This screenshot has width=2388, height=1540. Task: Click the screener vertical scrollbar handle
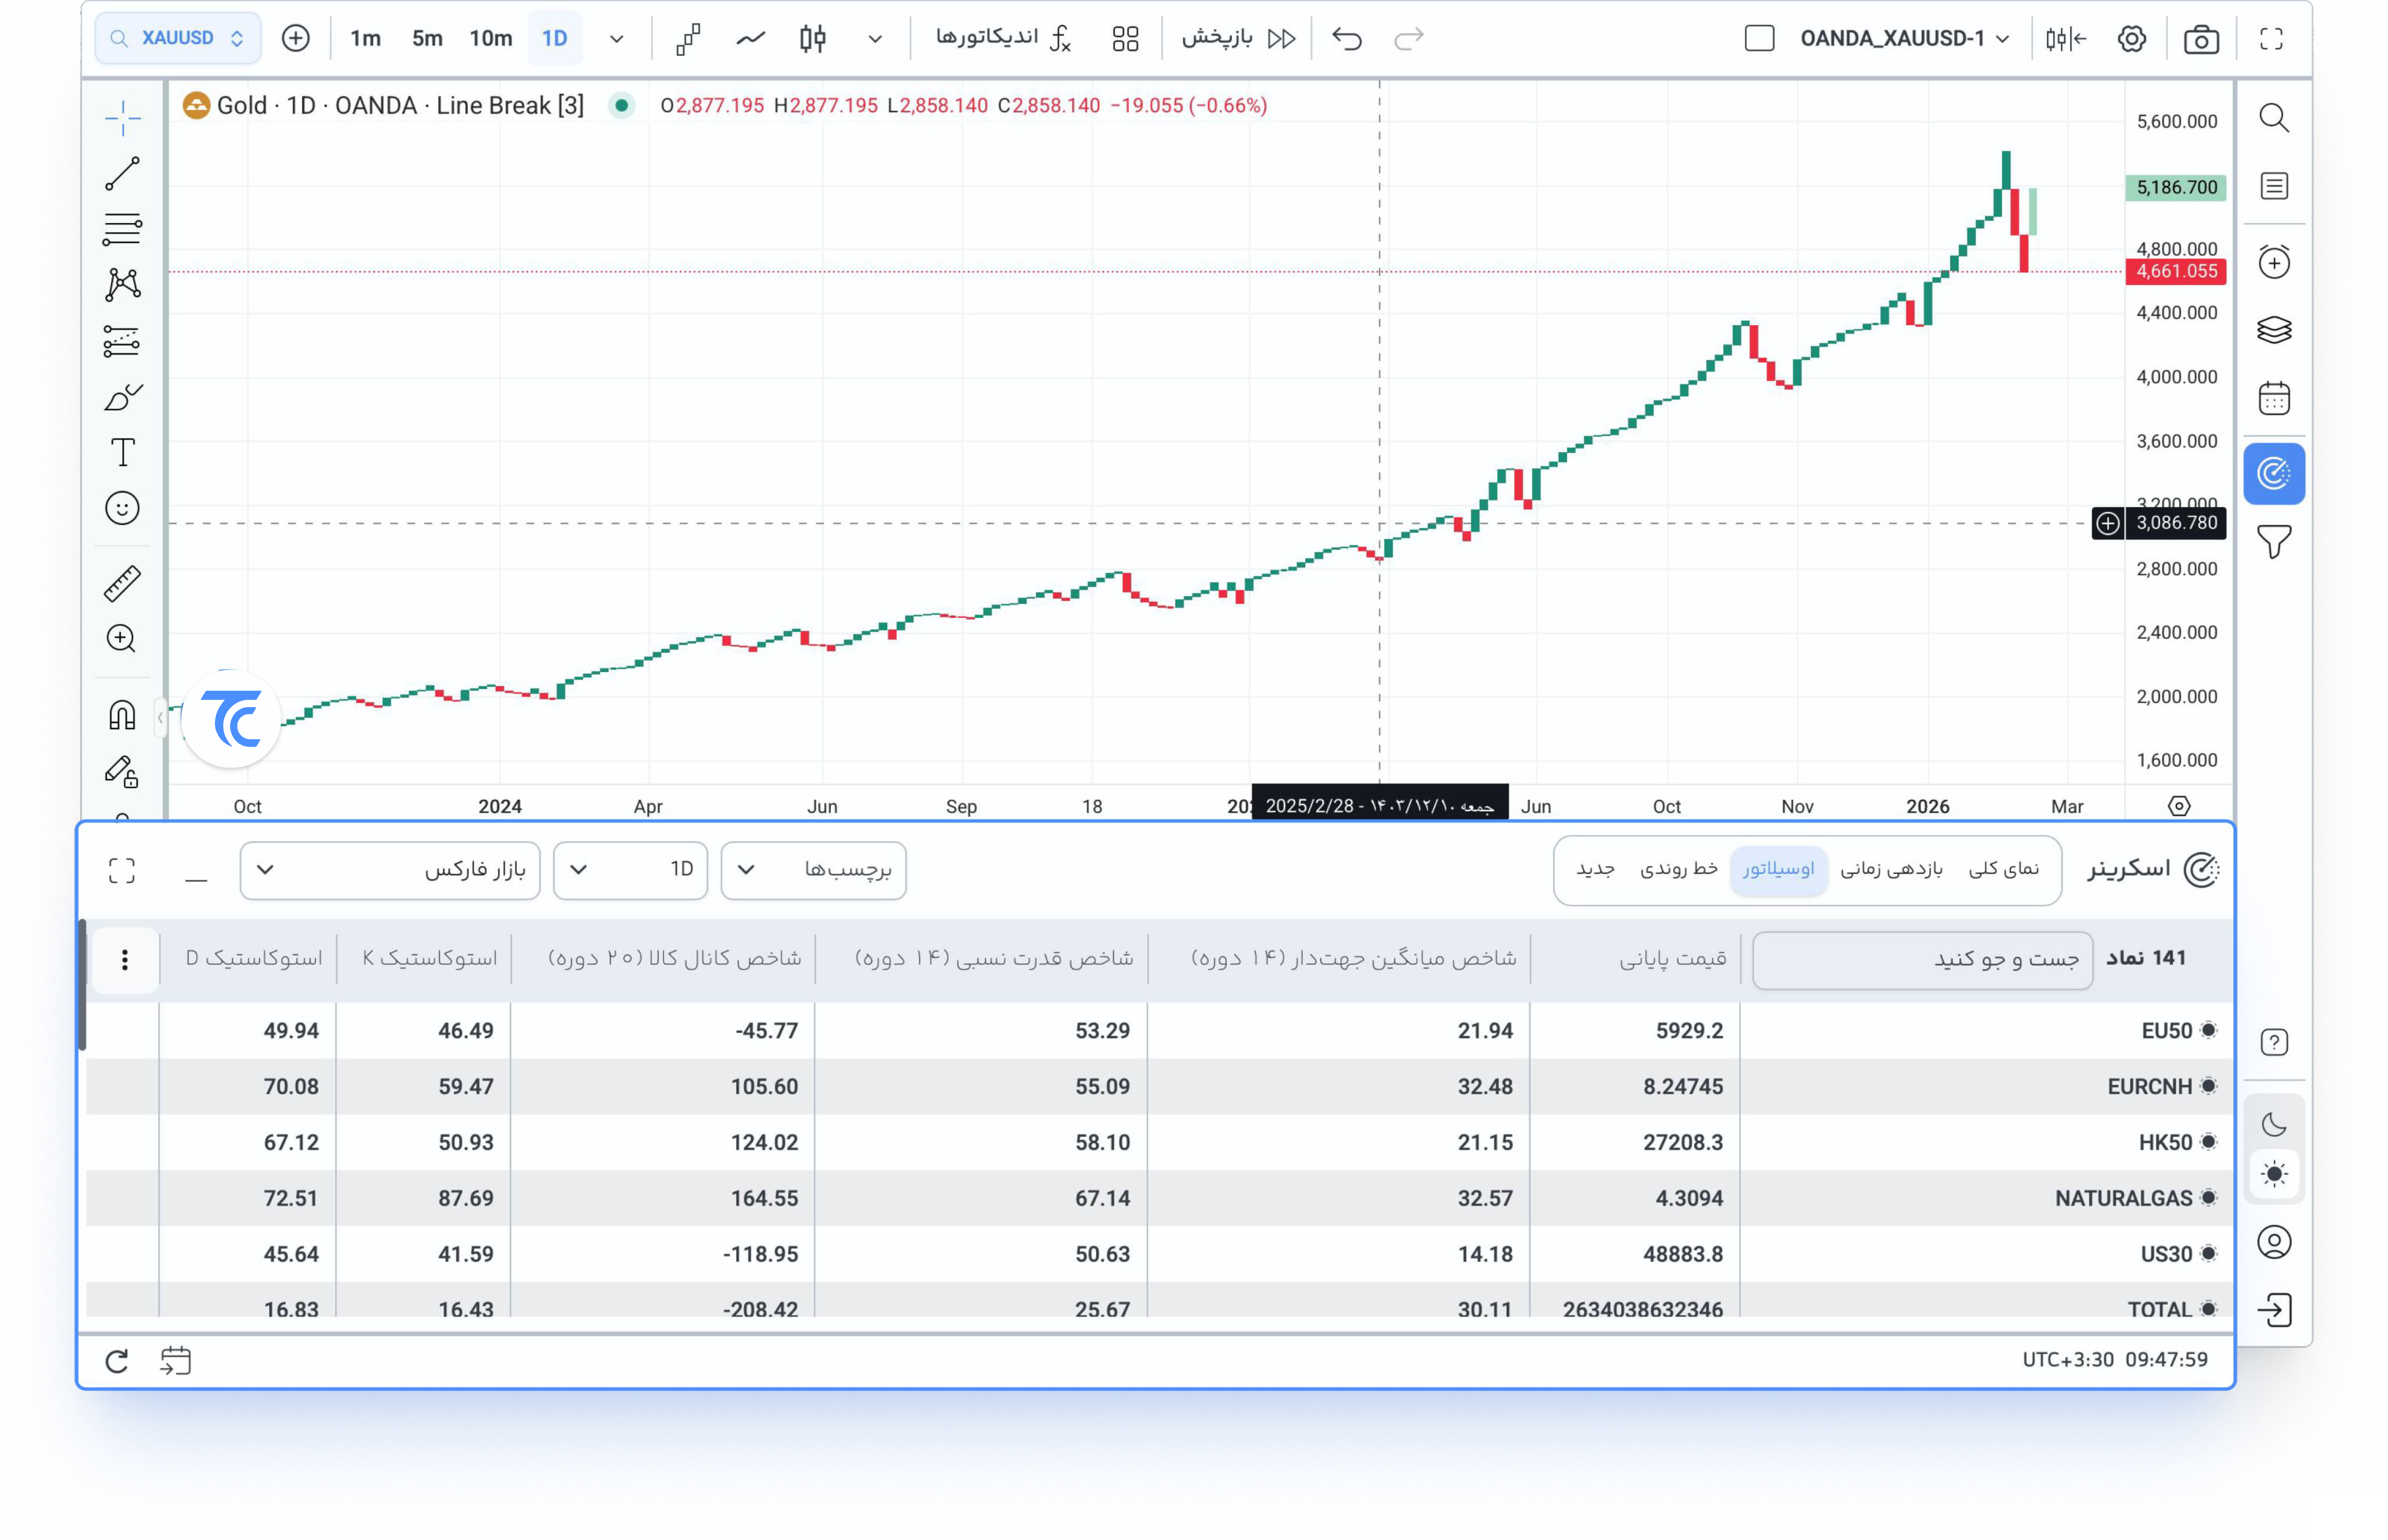pos(82,985)
